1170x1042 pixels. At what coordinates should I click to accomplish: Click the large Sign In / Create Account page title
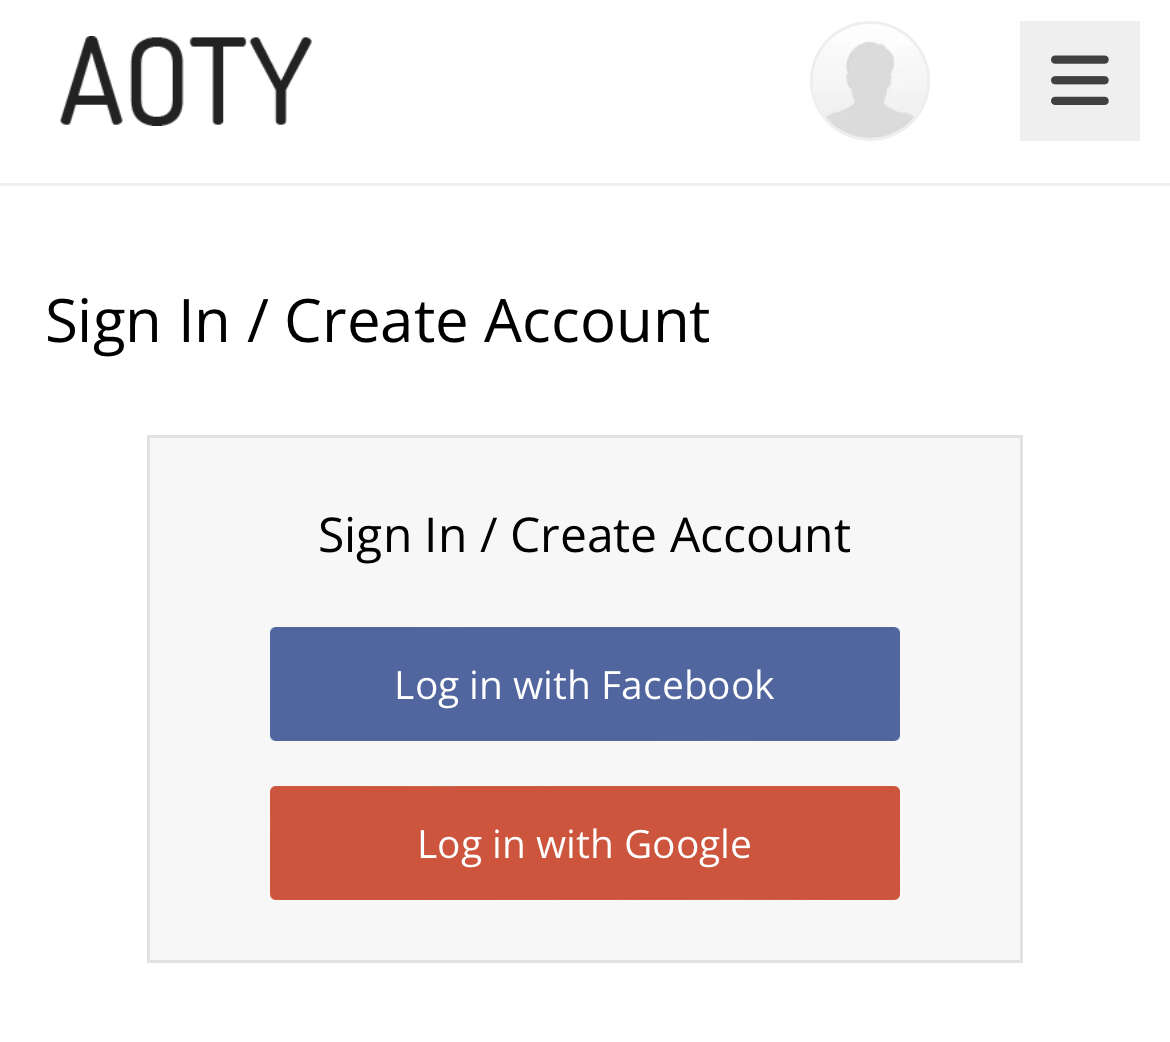click(x=378, y=321)
